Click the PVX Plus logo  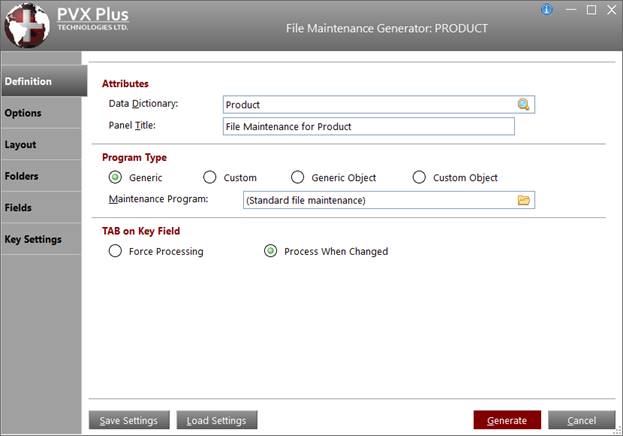[26, 27]
